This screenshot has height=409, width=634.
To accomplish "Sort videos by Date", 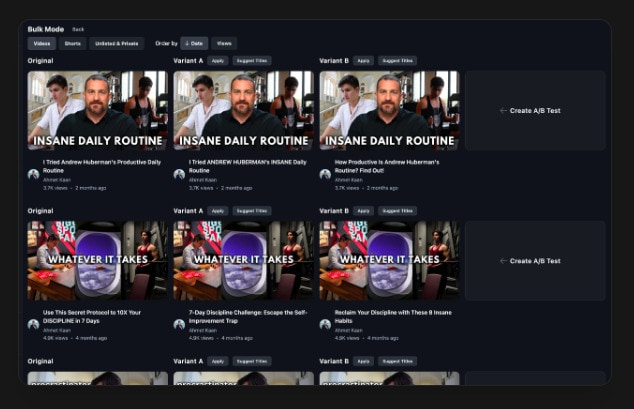I will click(194, 44).
